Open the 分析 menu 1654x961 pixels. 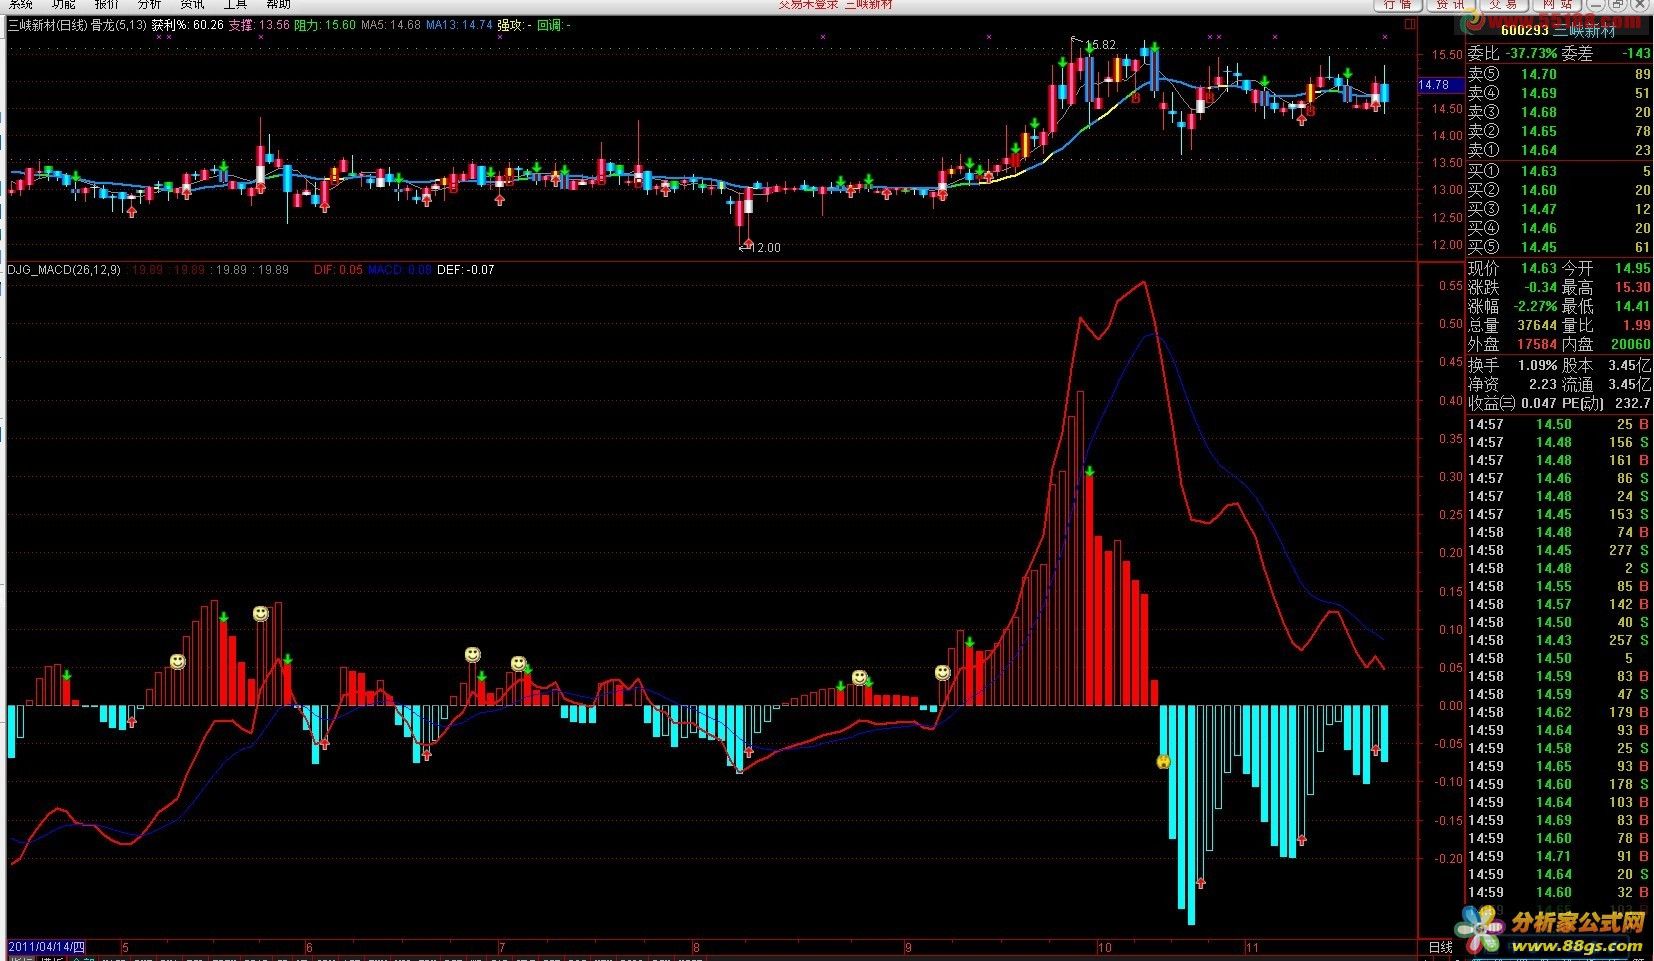pos(149,5)
